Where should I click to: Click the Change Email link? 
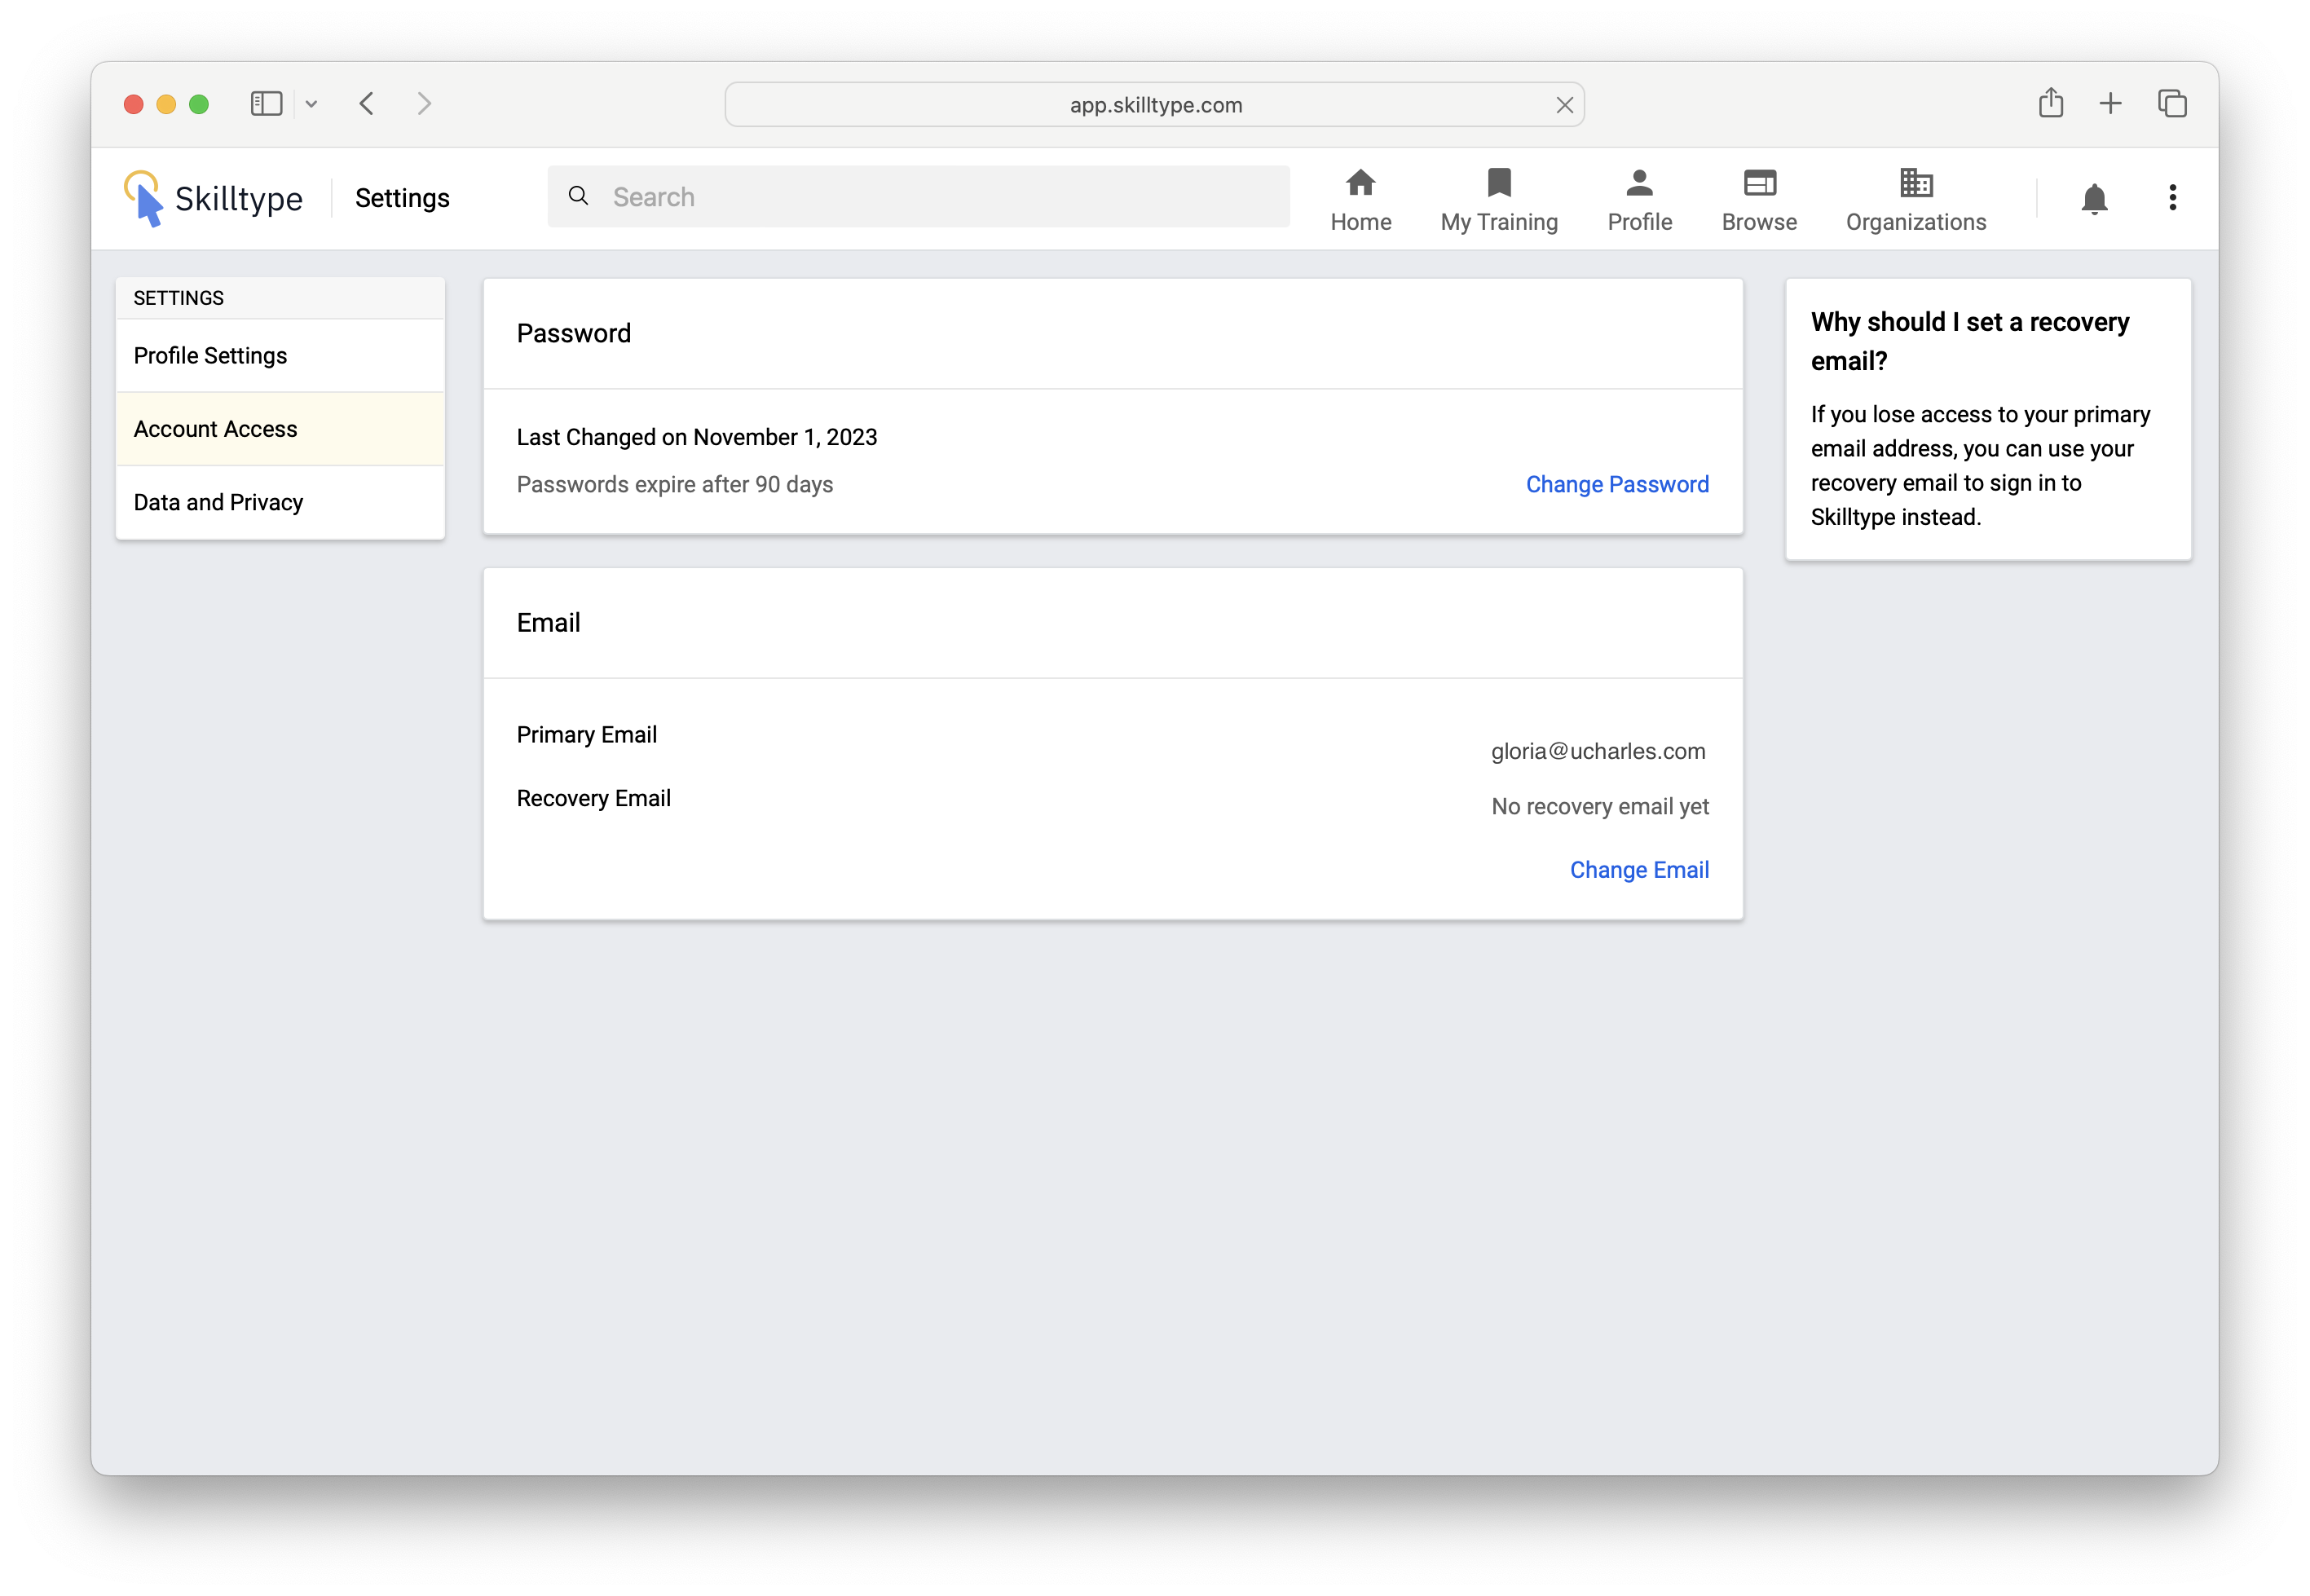(1638, 870)
